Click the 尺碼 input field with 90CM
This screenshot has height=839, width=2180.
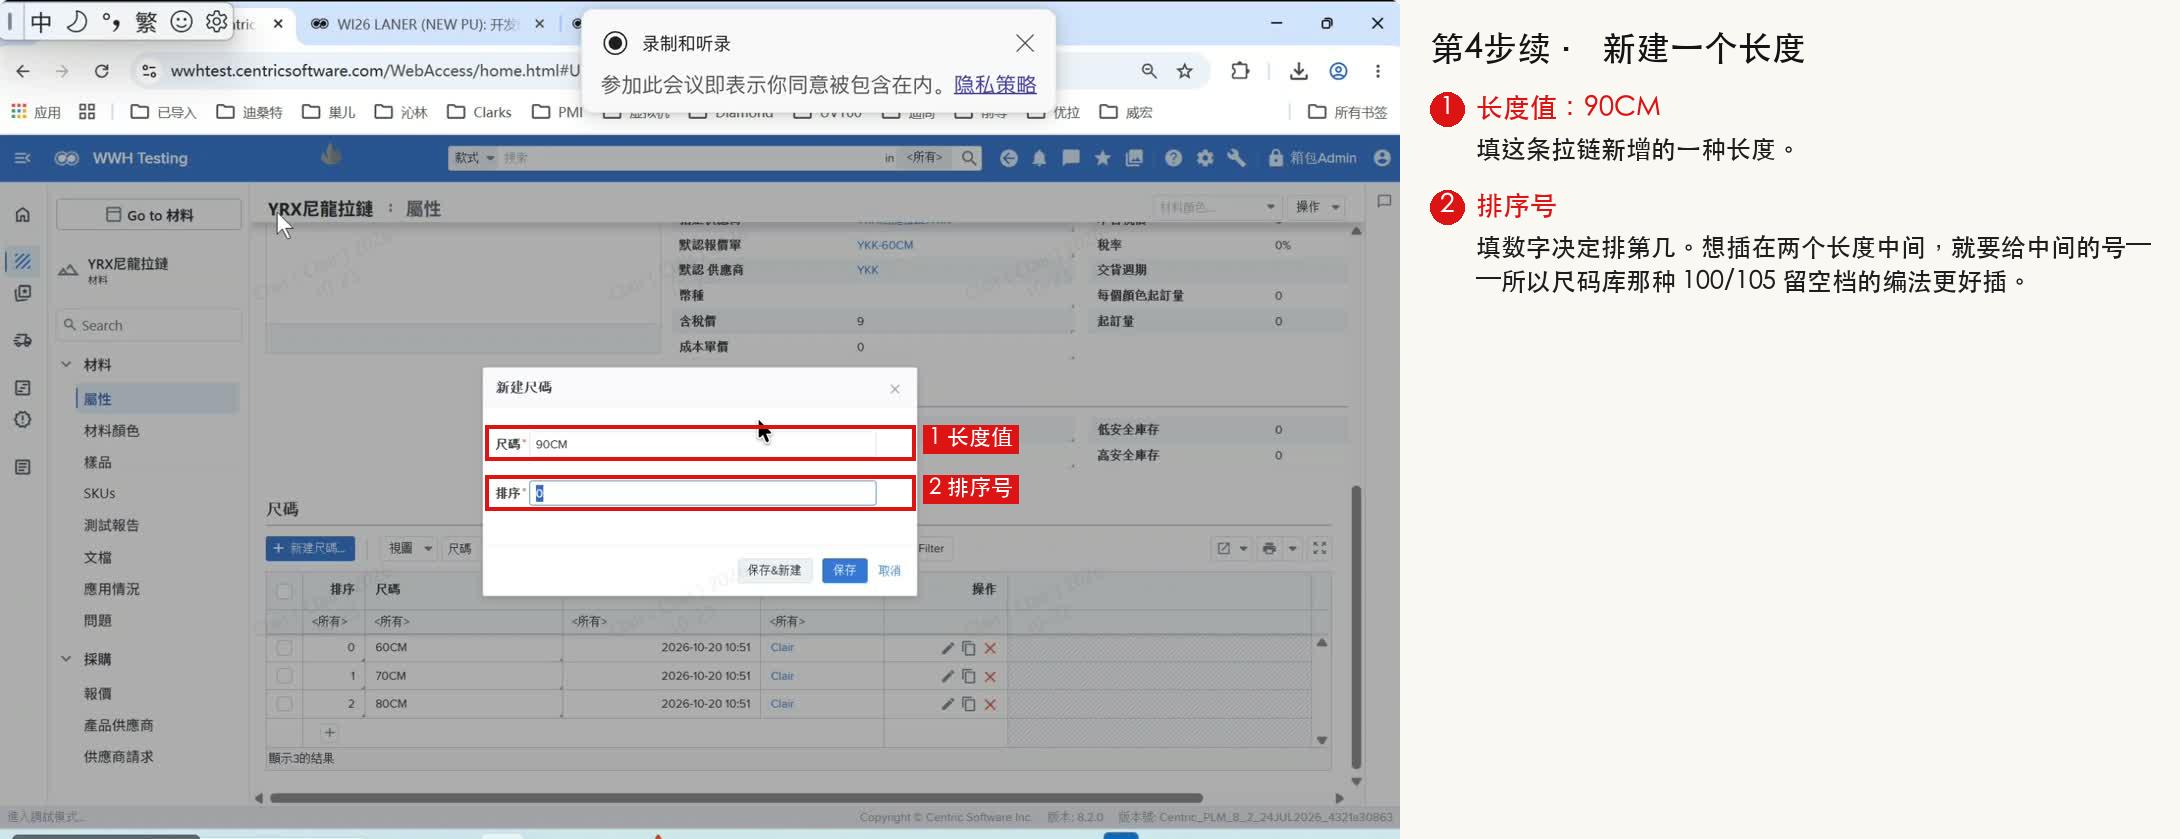(x=702, y=444)
